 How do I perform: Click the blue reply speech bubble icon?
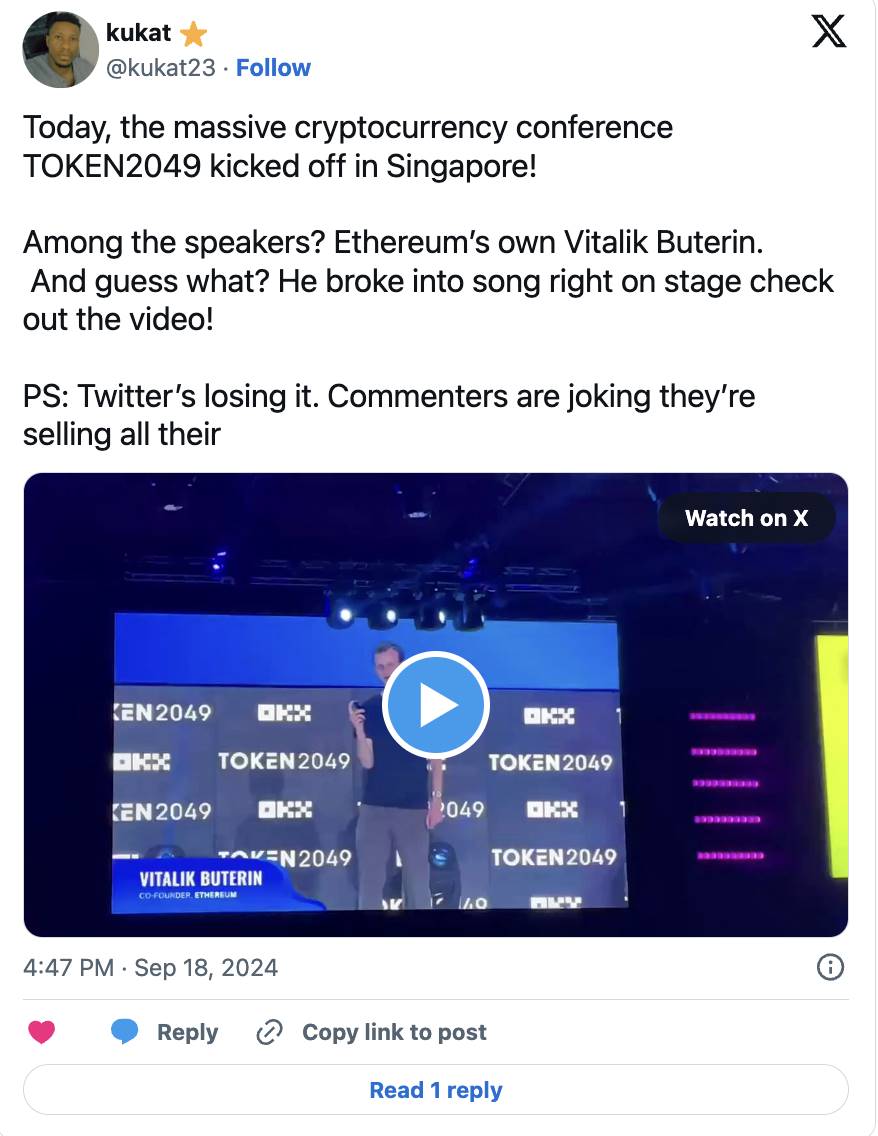pyautogui.click(x=124, y=1032)
